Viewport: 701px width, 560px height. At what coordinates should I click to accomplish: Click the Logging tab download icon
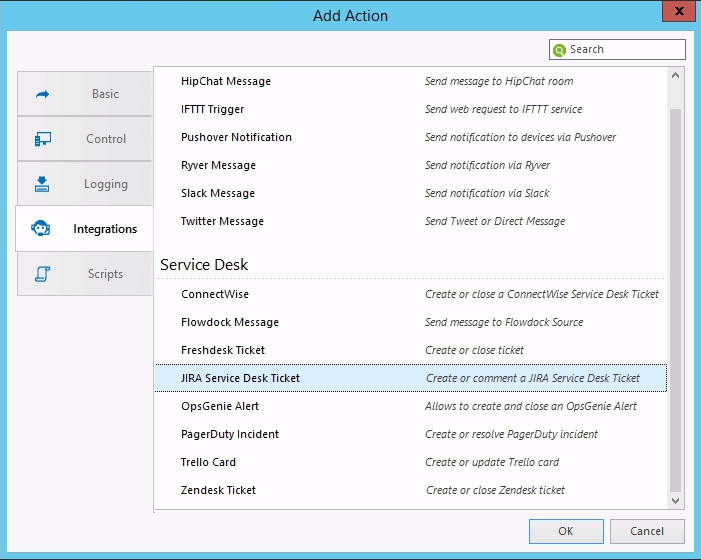coord(42,184)
